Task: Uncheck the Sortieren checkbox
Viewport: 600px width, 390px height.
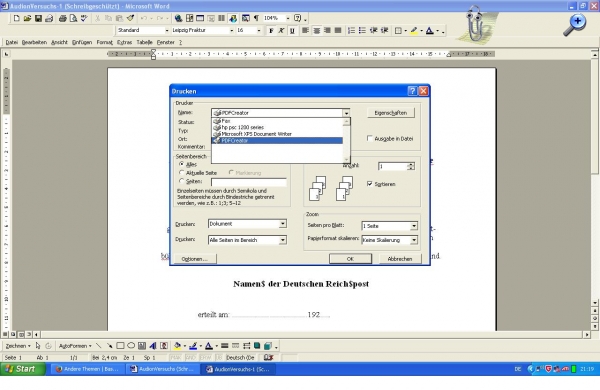Action: point(370,184)
